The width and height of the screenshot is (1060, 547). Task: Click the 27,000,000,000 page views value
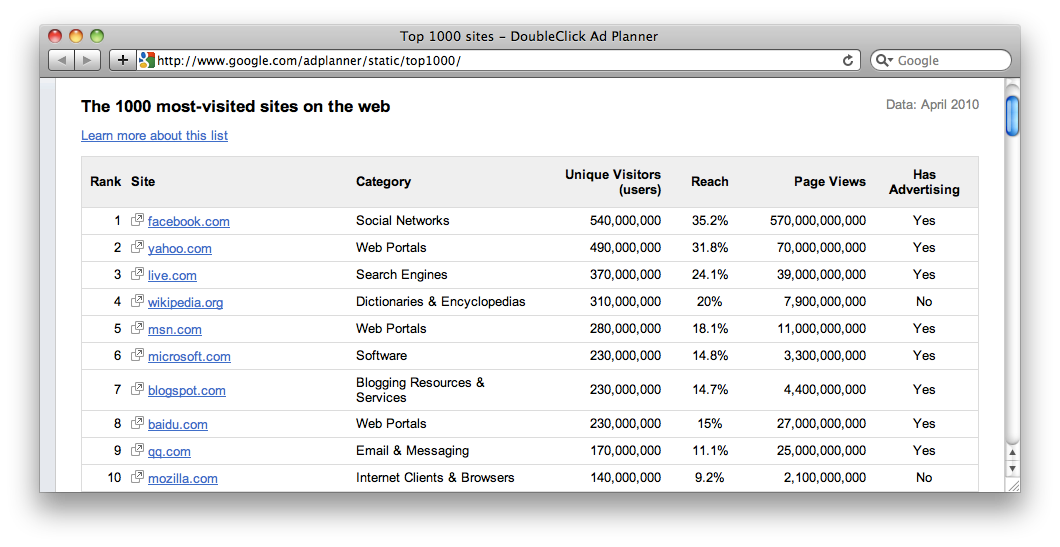[821, 423]
